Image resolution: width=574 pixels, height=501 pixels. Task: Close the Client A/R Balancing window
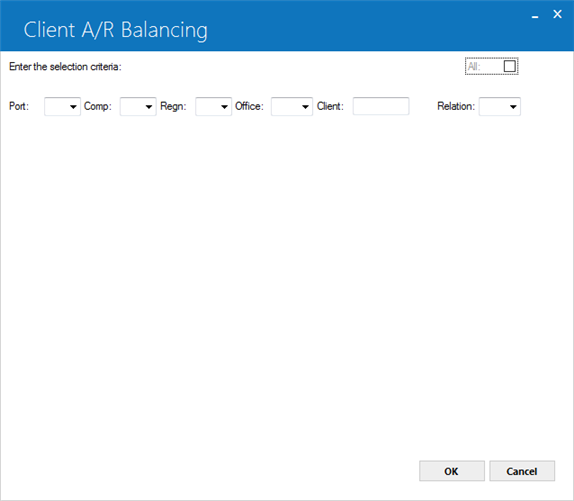[557, 14]
